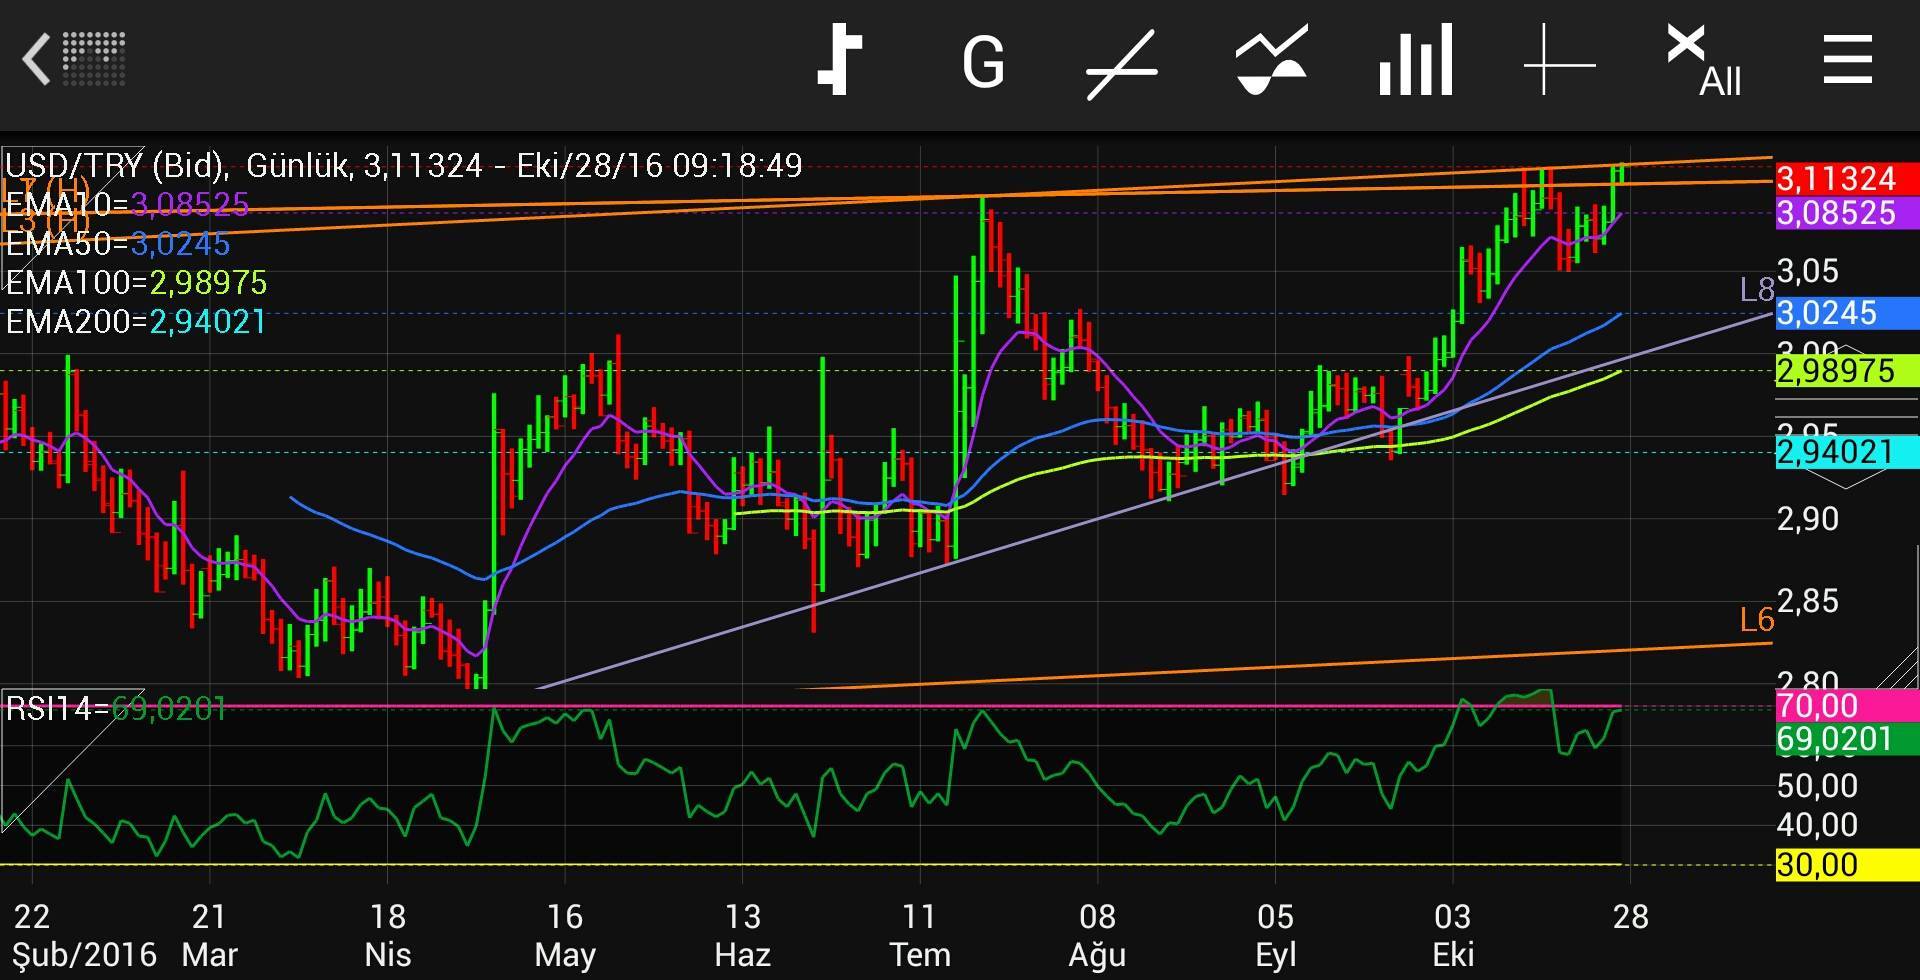
Task: Select the L6 orange trendline label
Action: tap(1756, 620)
